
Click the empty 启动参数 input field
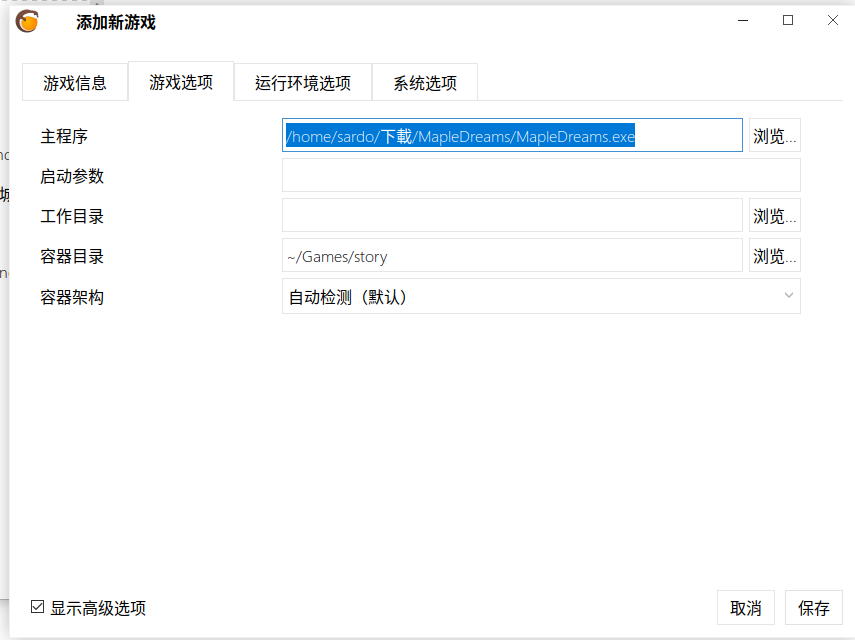(x=541, y=175)
